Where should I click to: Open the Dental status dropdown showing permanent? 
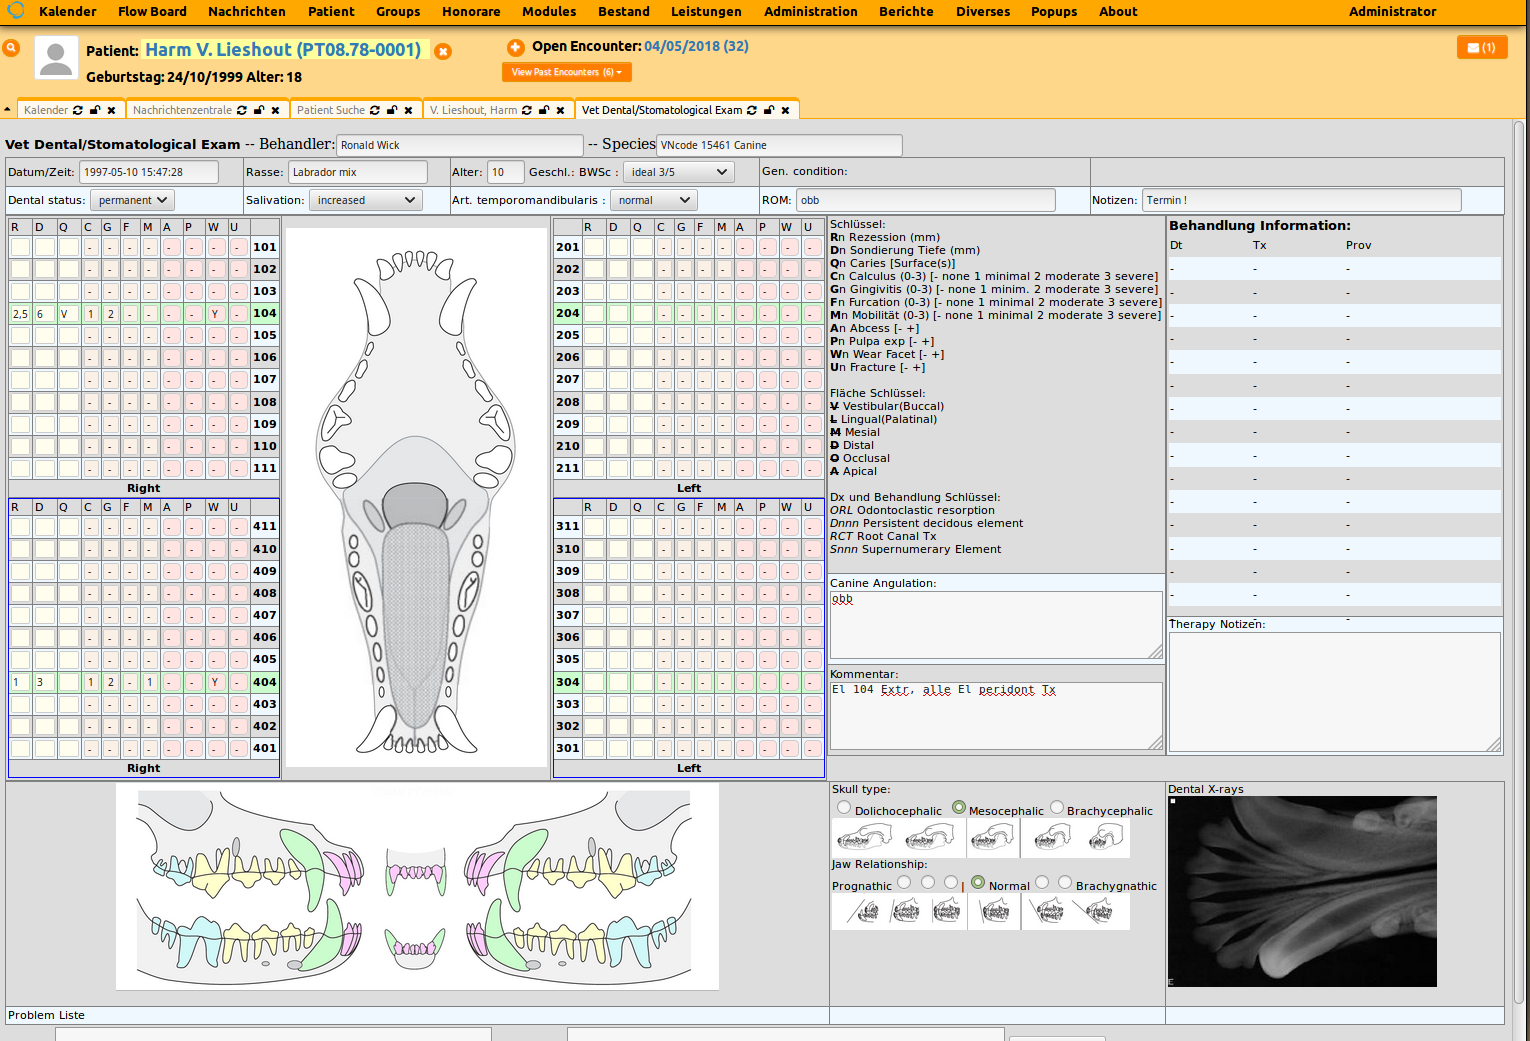pos(132,200)
